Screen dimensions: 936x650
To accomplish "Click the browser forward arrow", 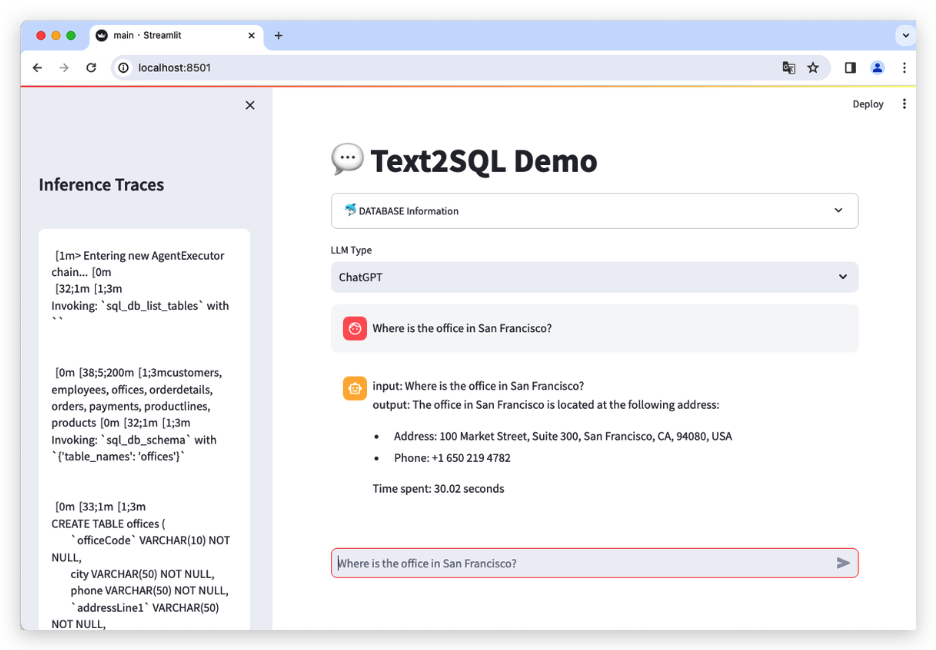I will click(64, 68).
